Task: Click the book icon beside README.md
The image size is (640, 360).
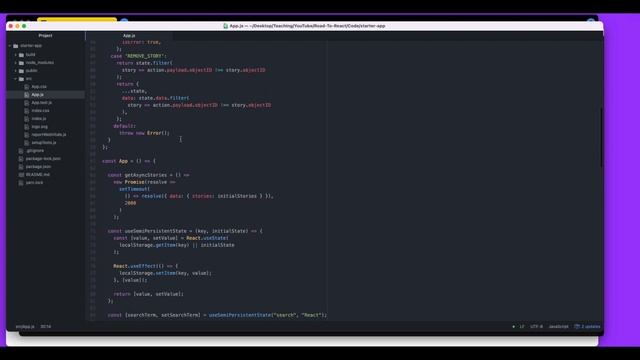Action: (21, 174)
